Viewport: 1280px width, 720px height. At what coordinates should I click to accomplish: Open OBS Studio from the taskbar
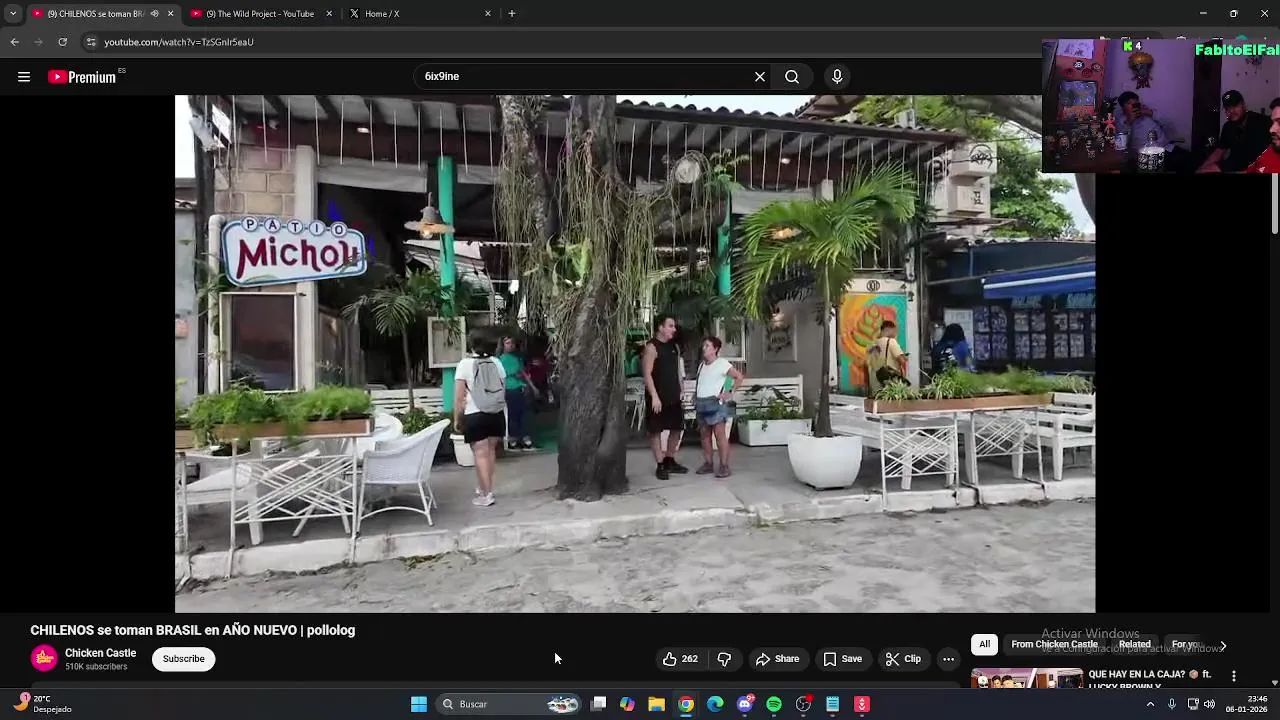coord(803,704)
